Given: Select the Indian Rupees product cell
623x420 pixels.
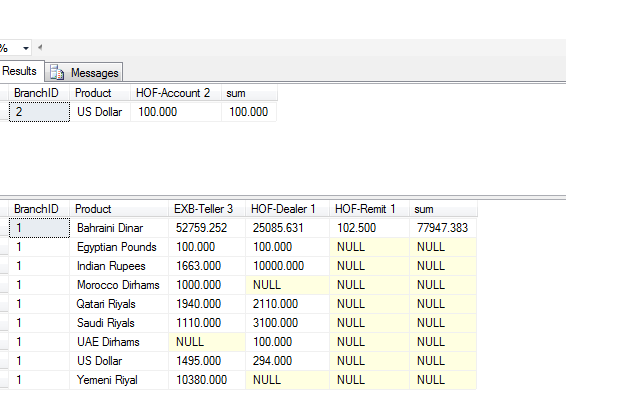Looking at the screenshot, I should coord(119,266).
